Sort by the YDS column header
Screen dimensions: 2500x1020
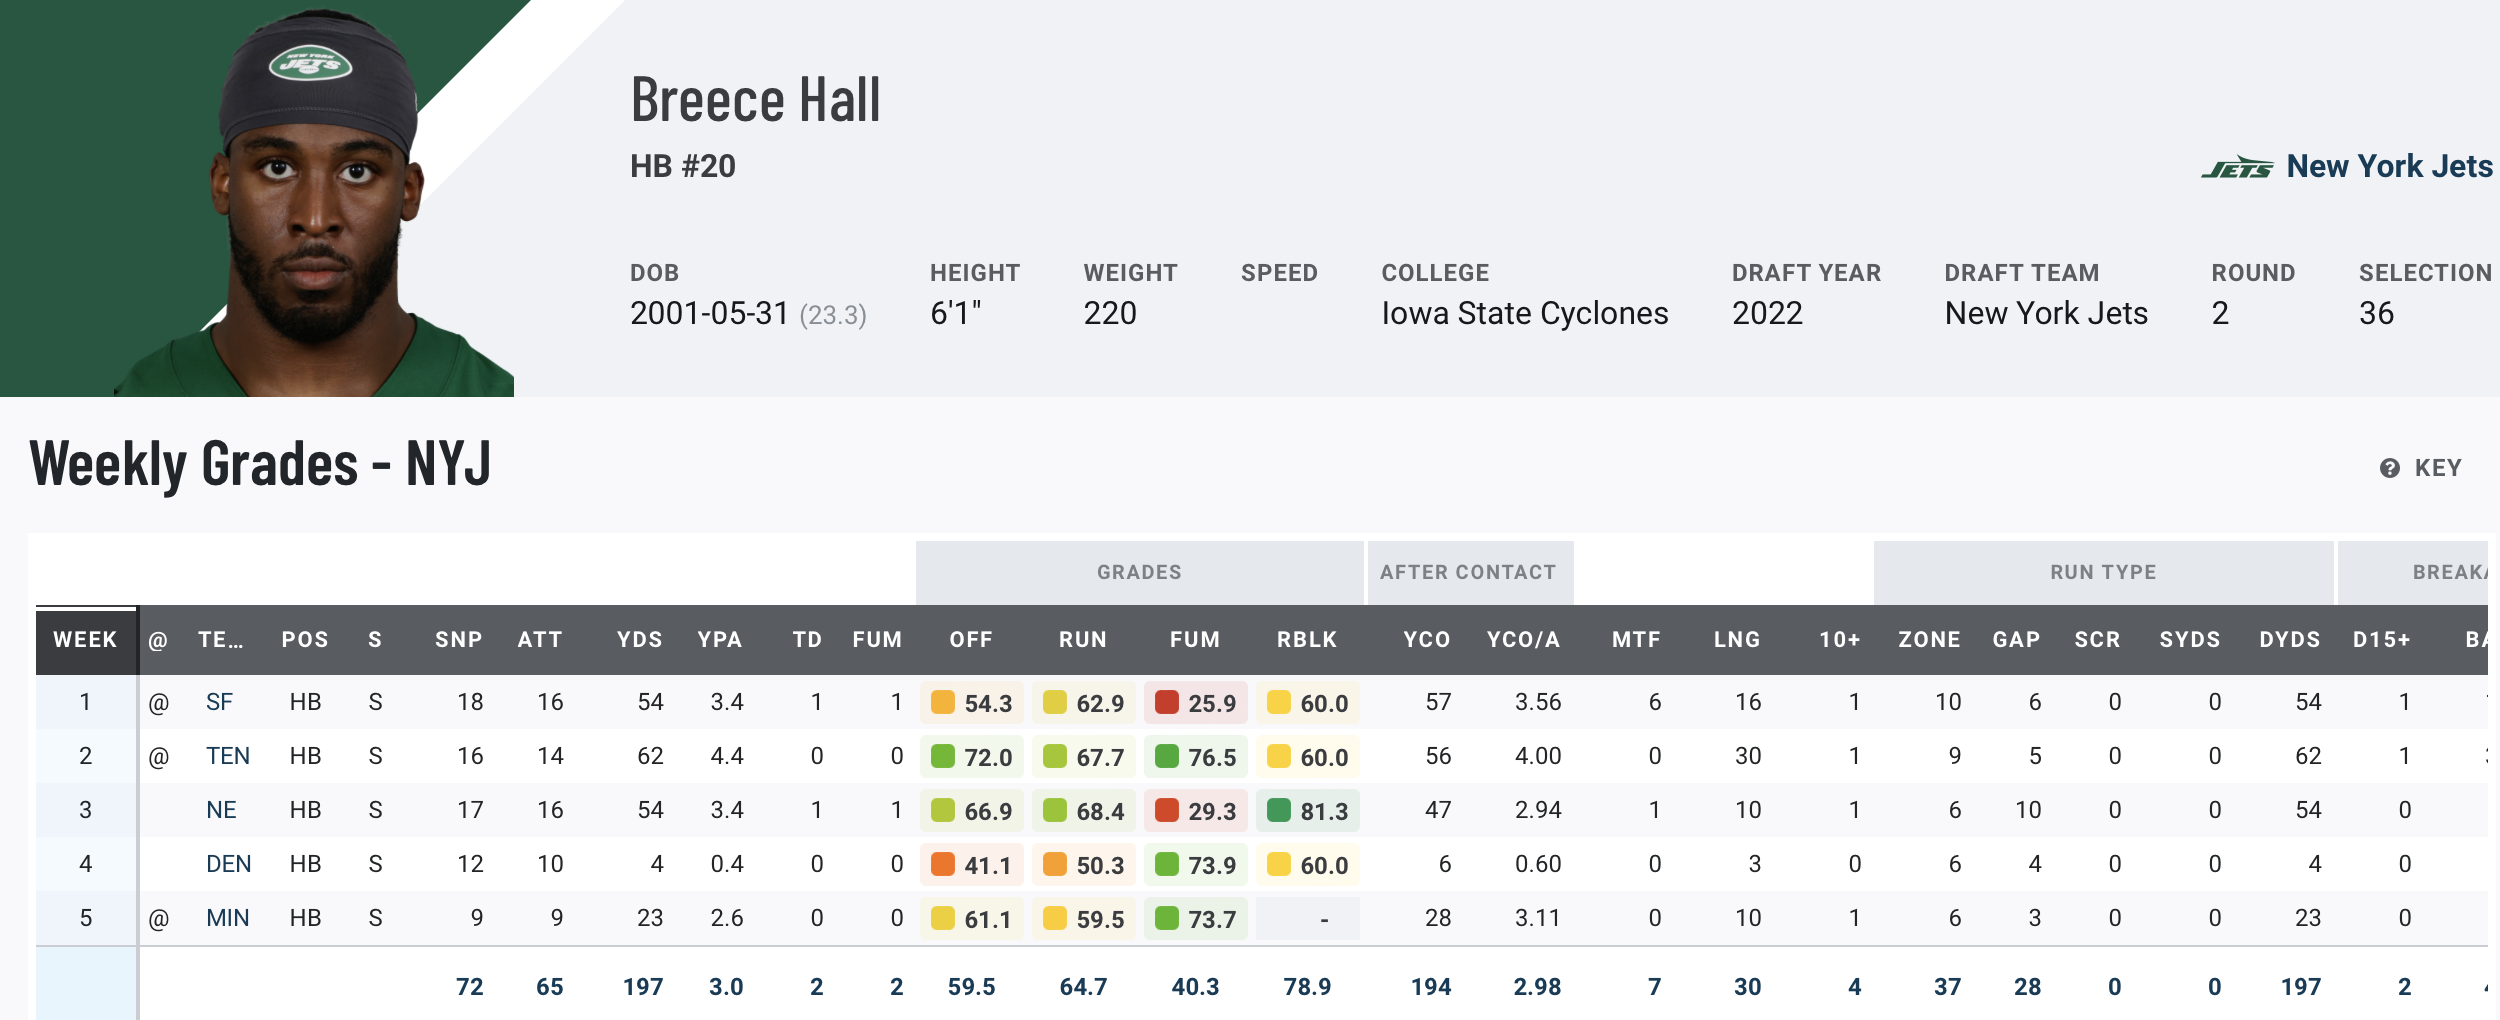pyautogui.click(x=639, y=640)
